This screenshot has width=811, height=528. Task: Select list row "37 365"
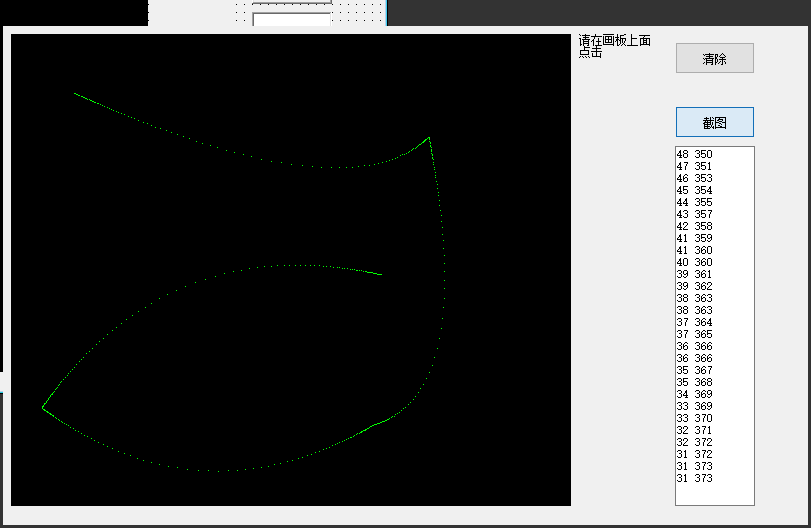[x=714, y=334]
